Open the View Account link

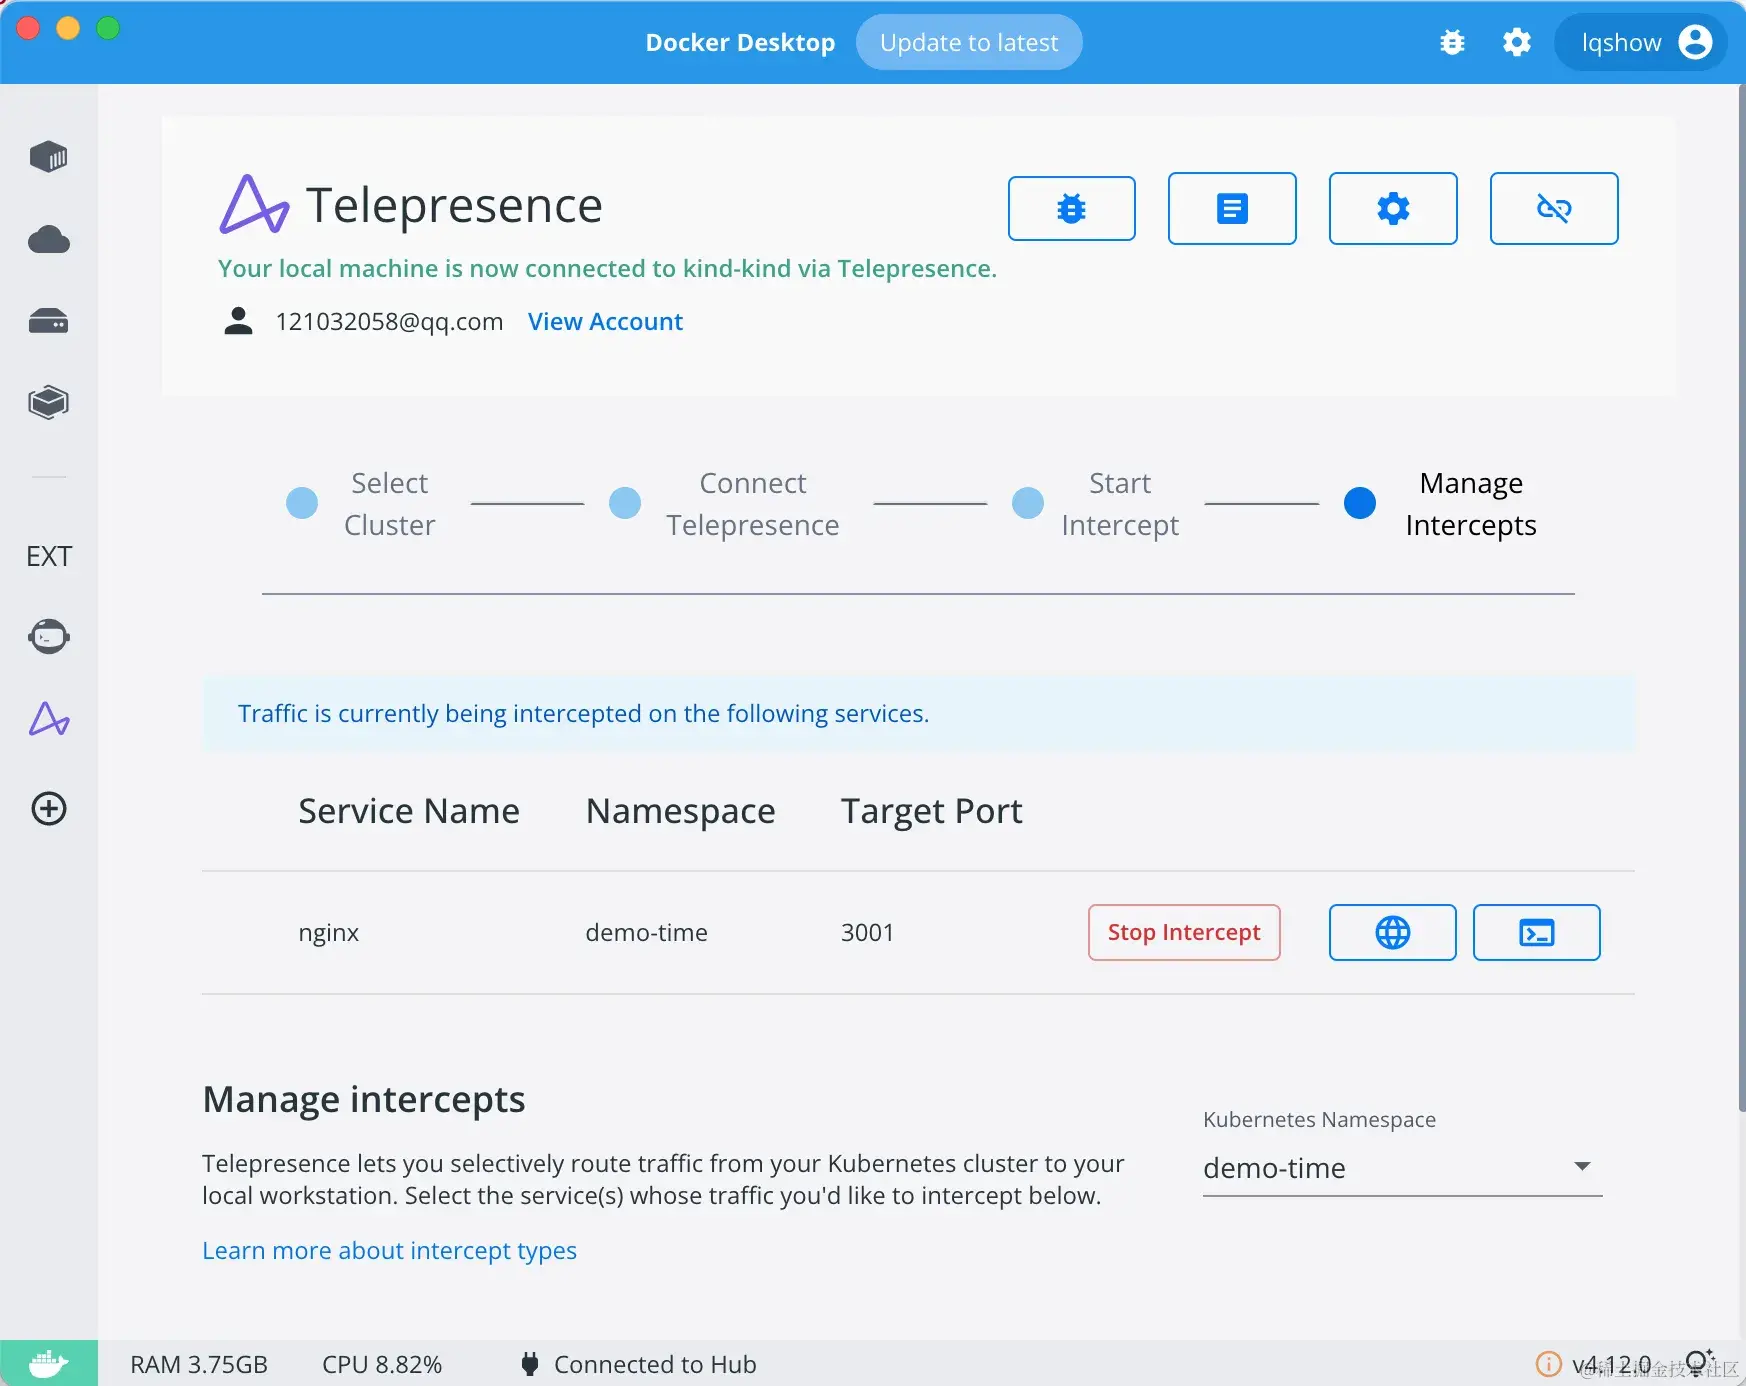click(604, 321)
